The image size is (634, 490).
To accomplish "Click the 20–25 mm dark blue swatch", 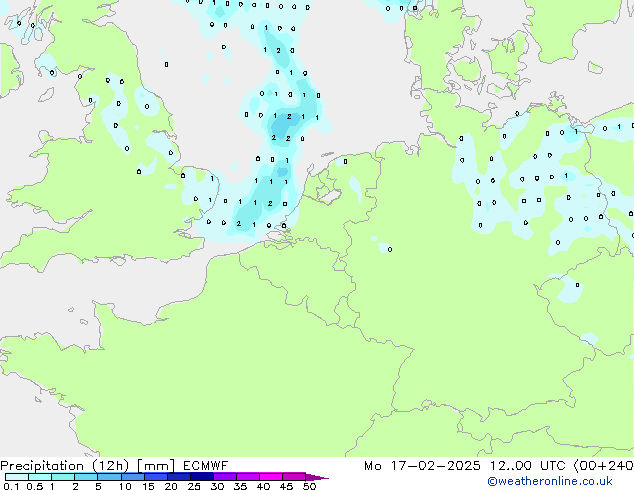I will pyautogui.click(x=178, y=477).
